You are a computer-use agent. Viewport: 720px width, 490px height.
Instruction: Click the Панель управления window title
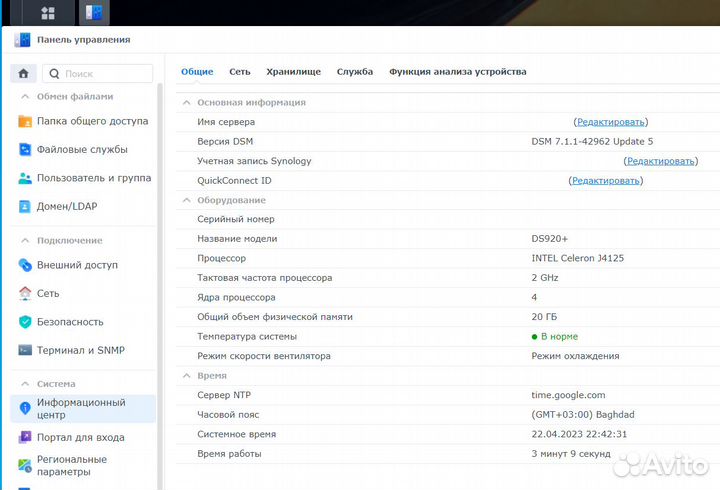tap(84, 40)
